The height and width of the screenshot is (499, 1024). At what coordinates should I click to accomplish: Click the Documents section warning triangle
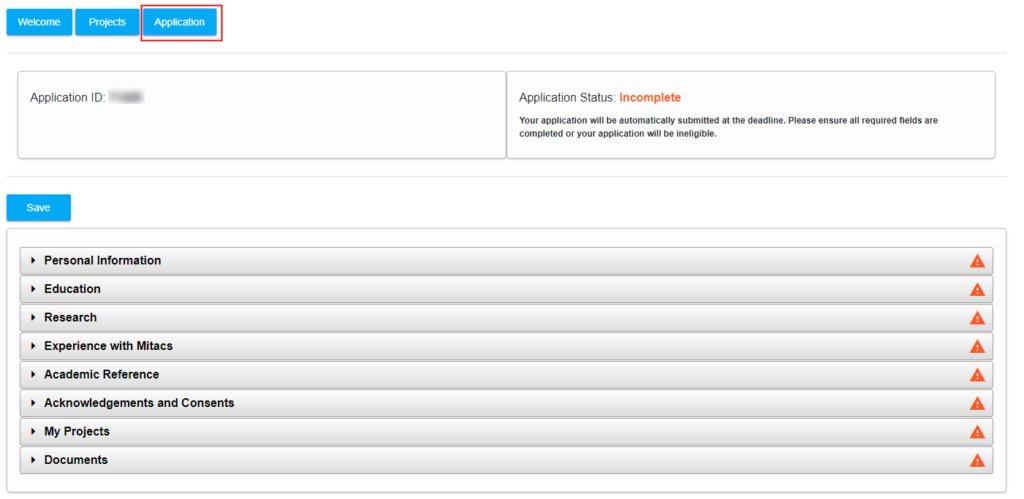(x=976, y=460)
